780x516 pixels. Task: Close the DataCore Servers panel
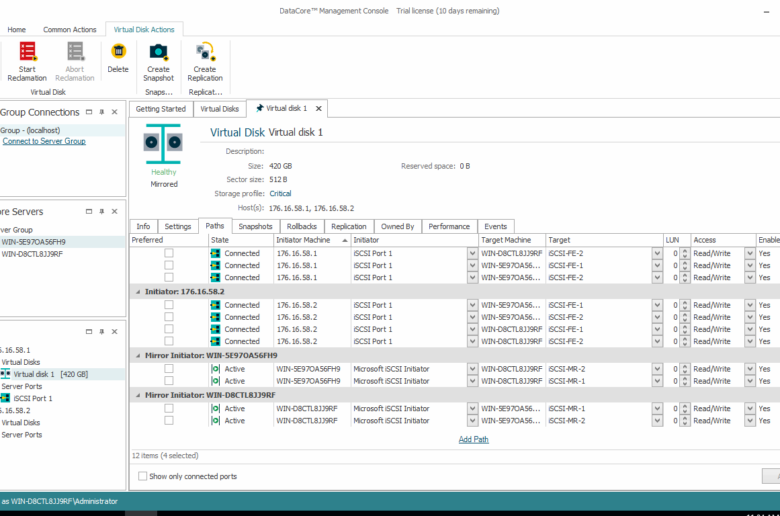[x=114, y=211]
